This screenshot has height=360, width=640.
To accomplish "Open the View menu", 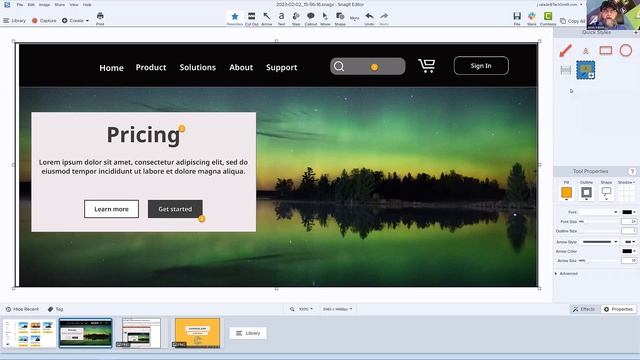I will point(74,4).
